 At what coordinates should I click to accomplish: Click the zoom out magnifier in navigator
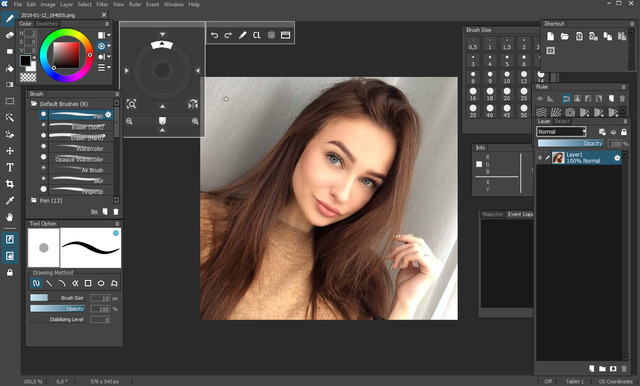129,121
